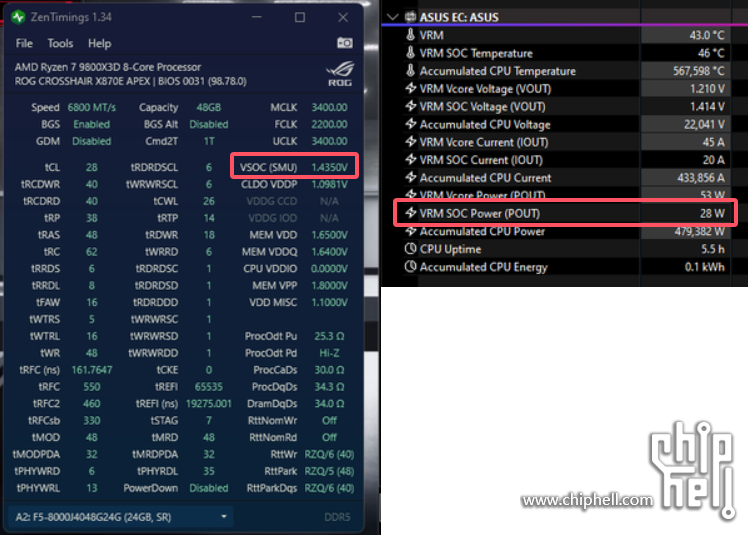Screen dimensions: 749x535
Task: Click bolt icon beside VRM SOC Power
Action: point(410,213)
